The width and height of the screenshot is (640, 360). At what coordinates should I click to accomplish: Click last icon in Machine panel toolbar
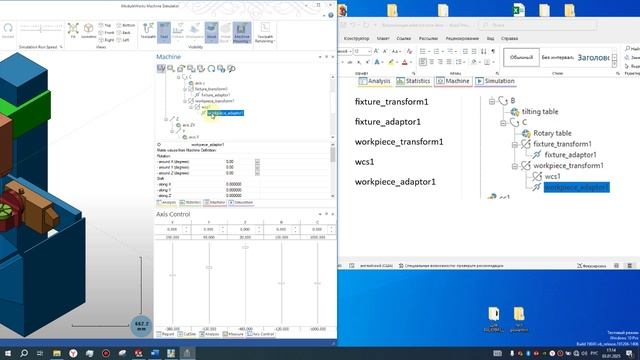(x=231, y=69)
